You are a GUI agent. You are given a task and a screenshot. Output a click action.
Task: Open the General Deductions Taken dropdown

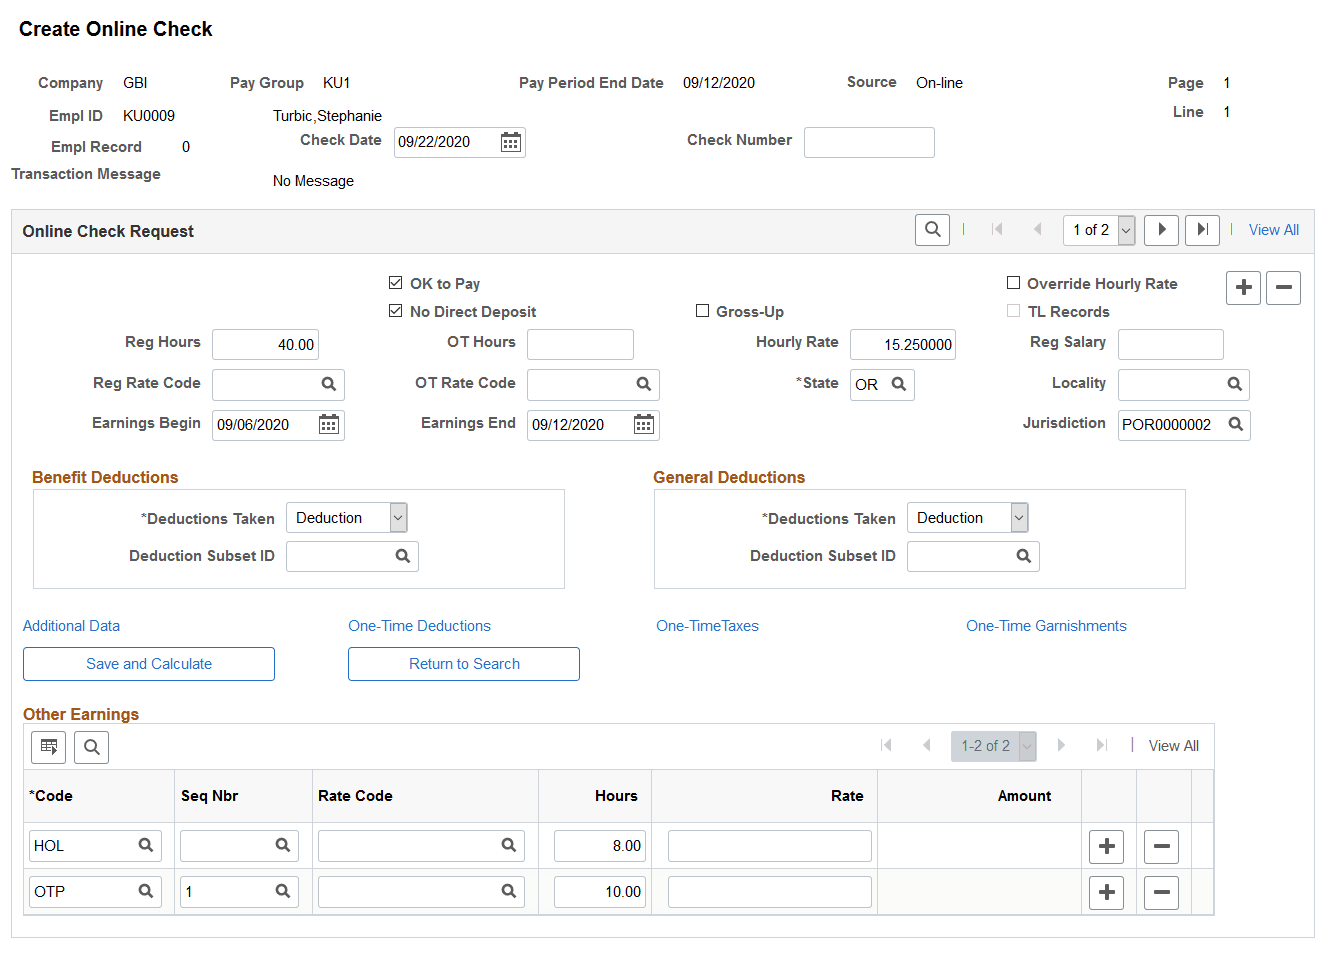pos(1019,517)
